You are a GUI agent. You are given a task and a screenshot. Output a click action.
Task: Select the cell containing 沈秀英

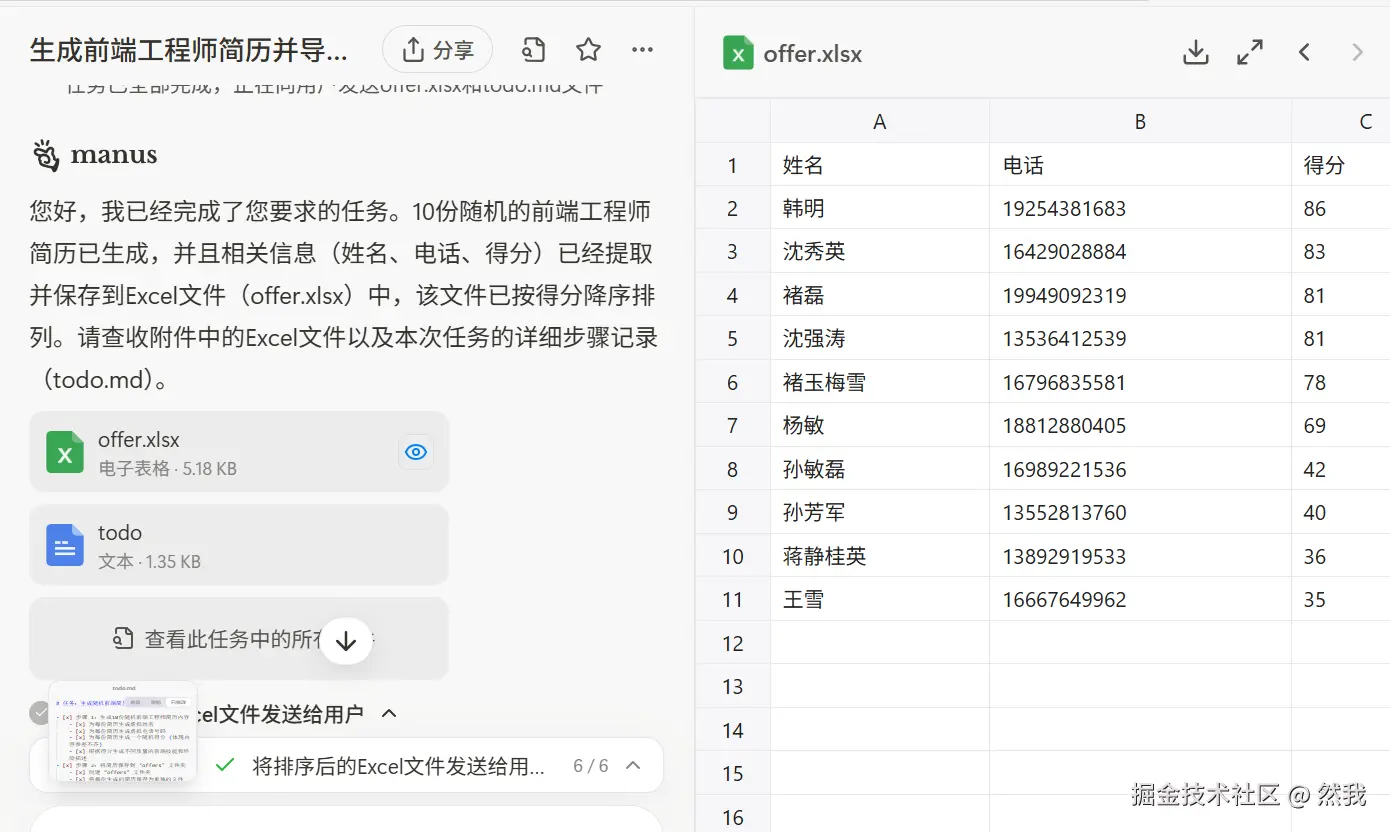tap(880, 252)
